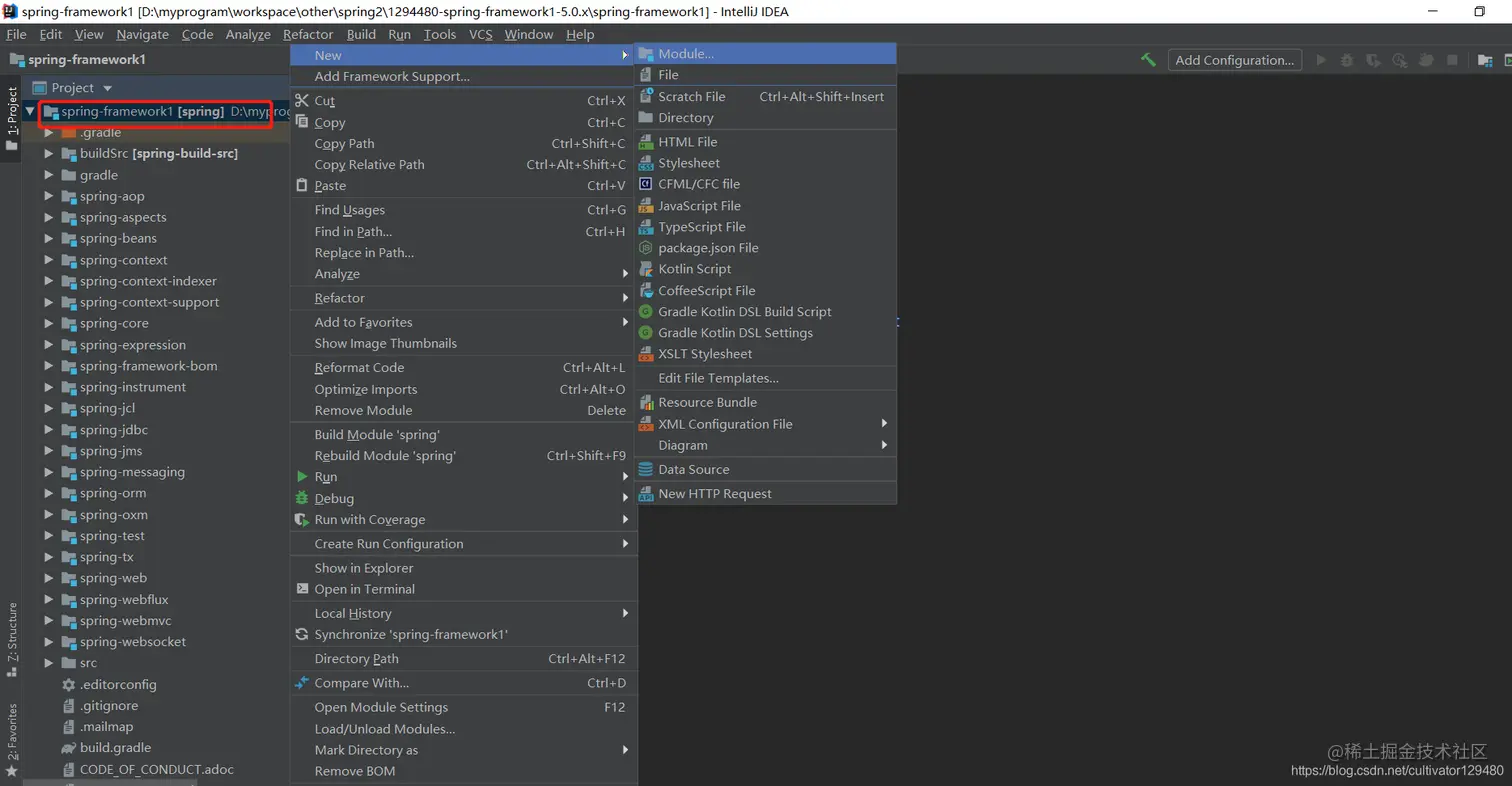Viewport: 1512px width, 786px height.
Task: Click the Copy icon in context menu
Action: 302,121
